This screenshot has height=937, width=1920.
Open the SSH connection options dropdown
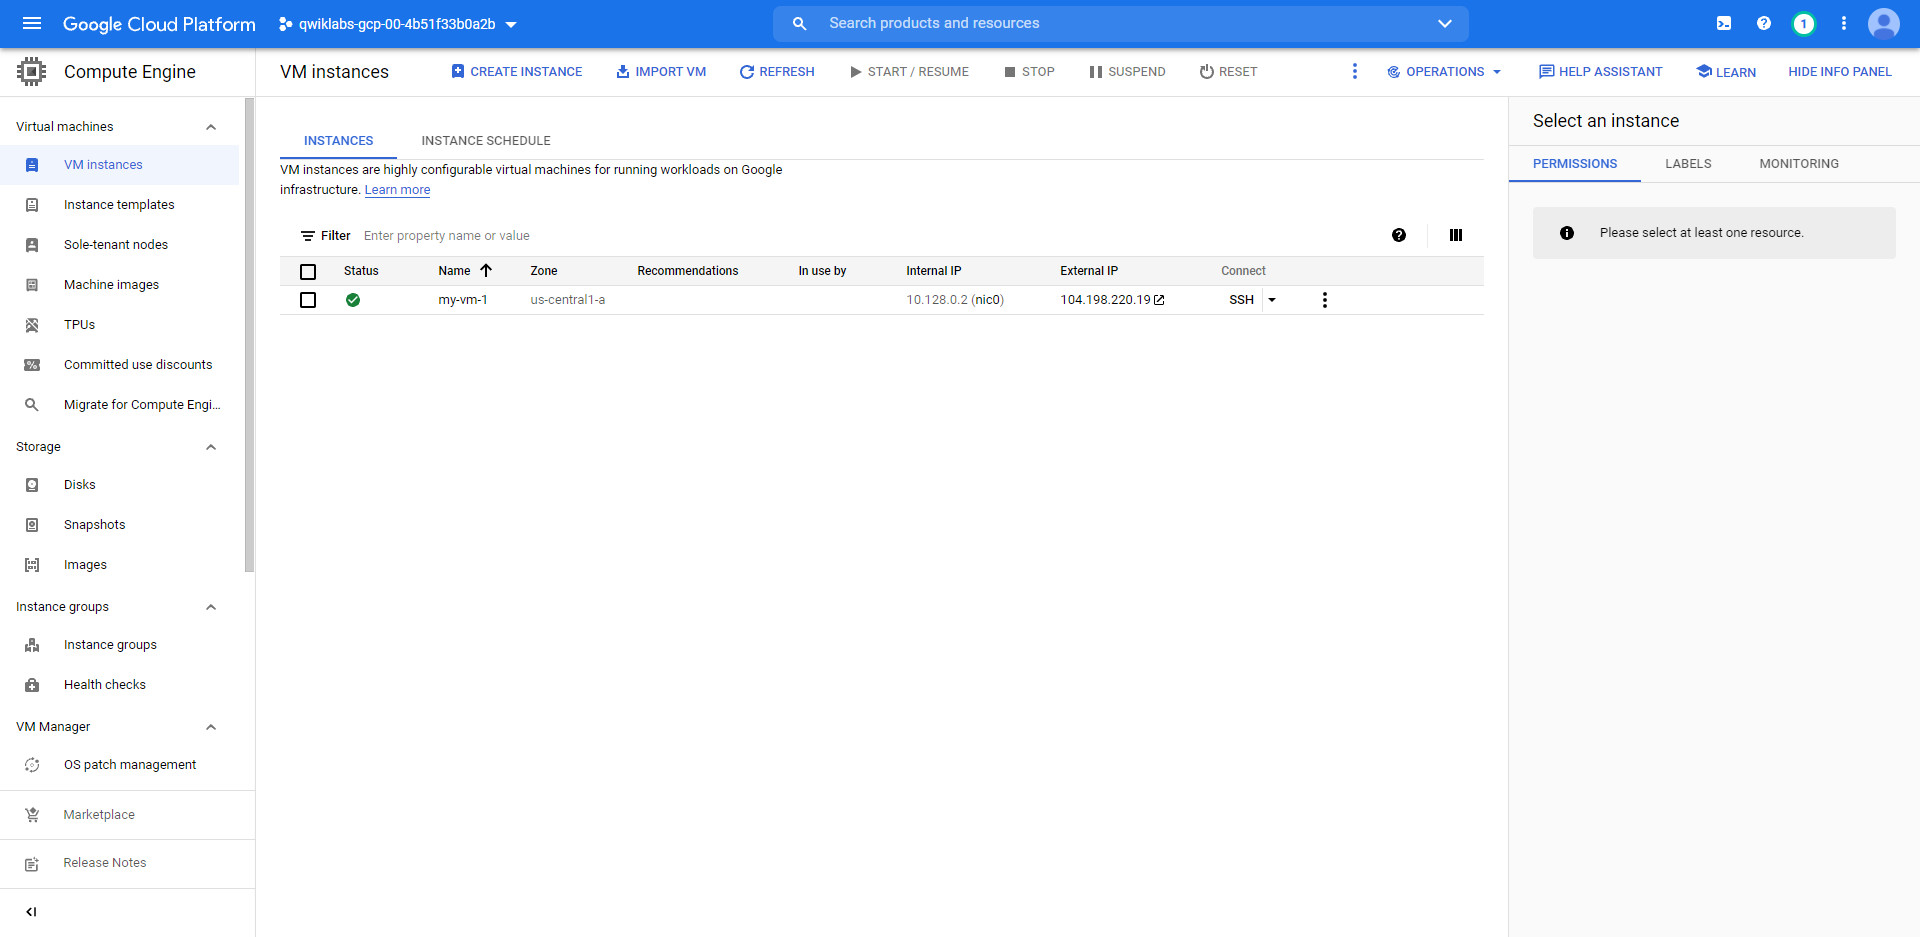click(1272, 299)
